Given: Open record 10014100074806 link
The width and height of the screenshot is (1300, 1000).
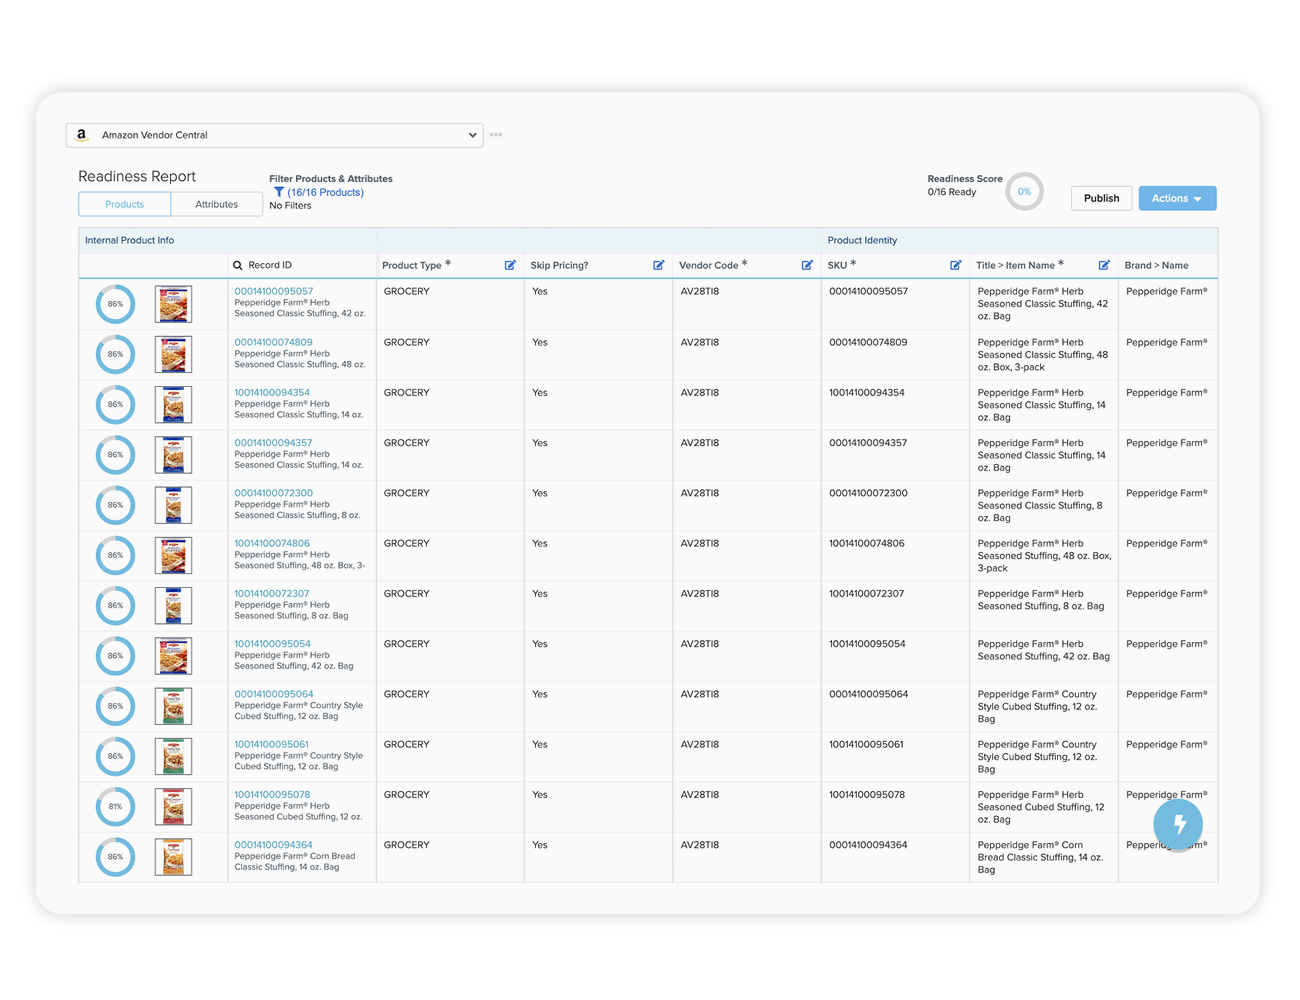Looking at the screenshot, I should click(272, 543).
